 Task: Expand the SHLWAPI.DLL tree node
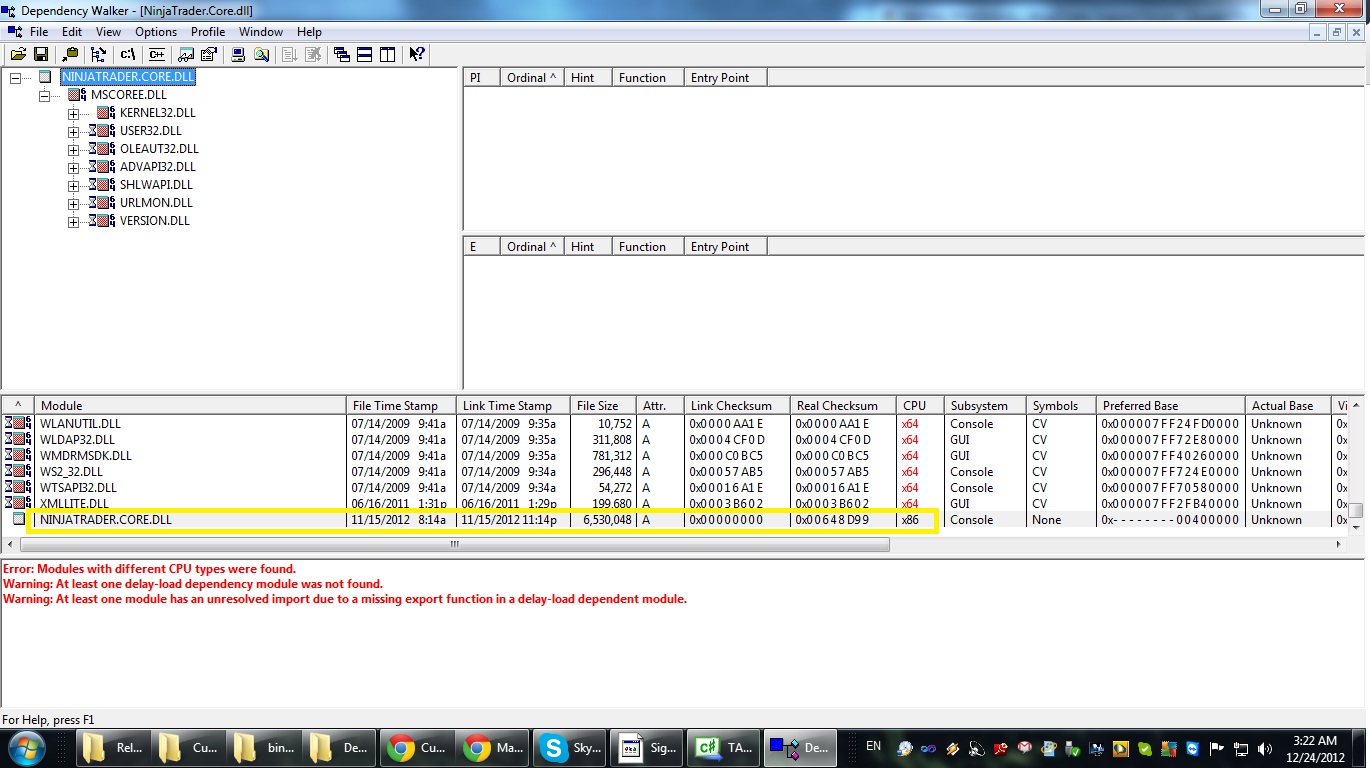point(73,185)
